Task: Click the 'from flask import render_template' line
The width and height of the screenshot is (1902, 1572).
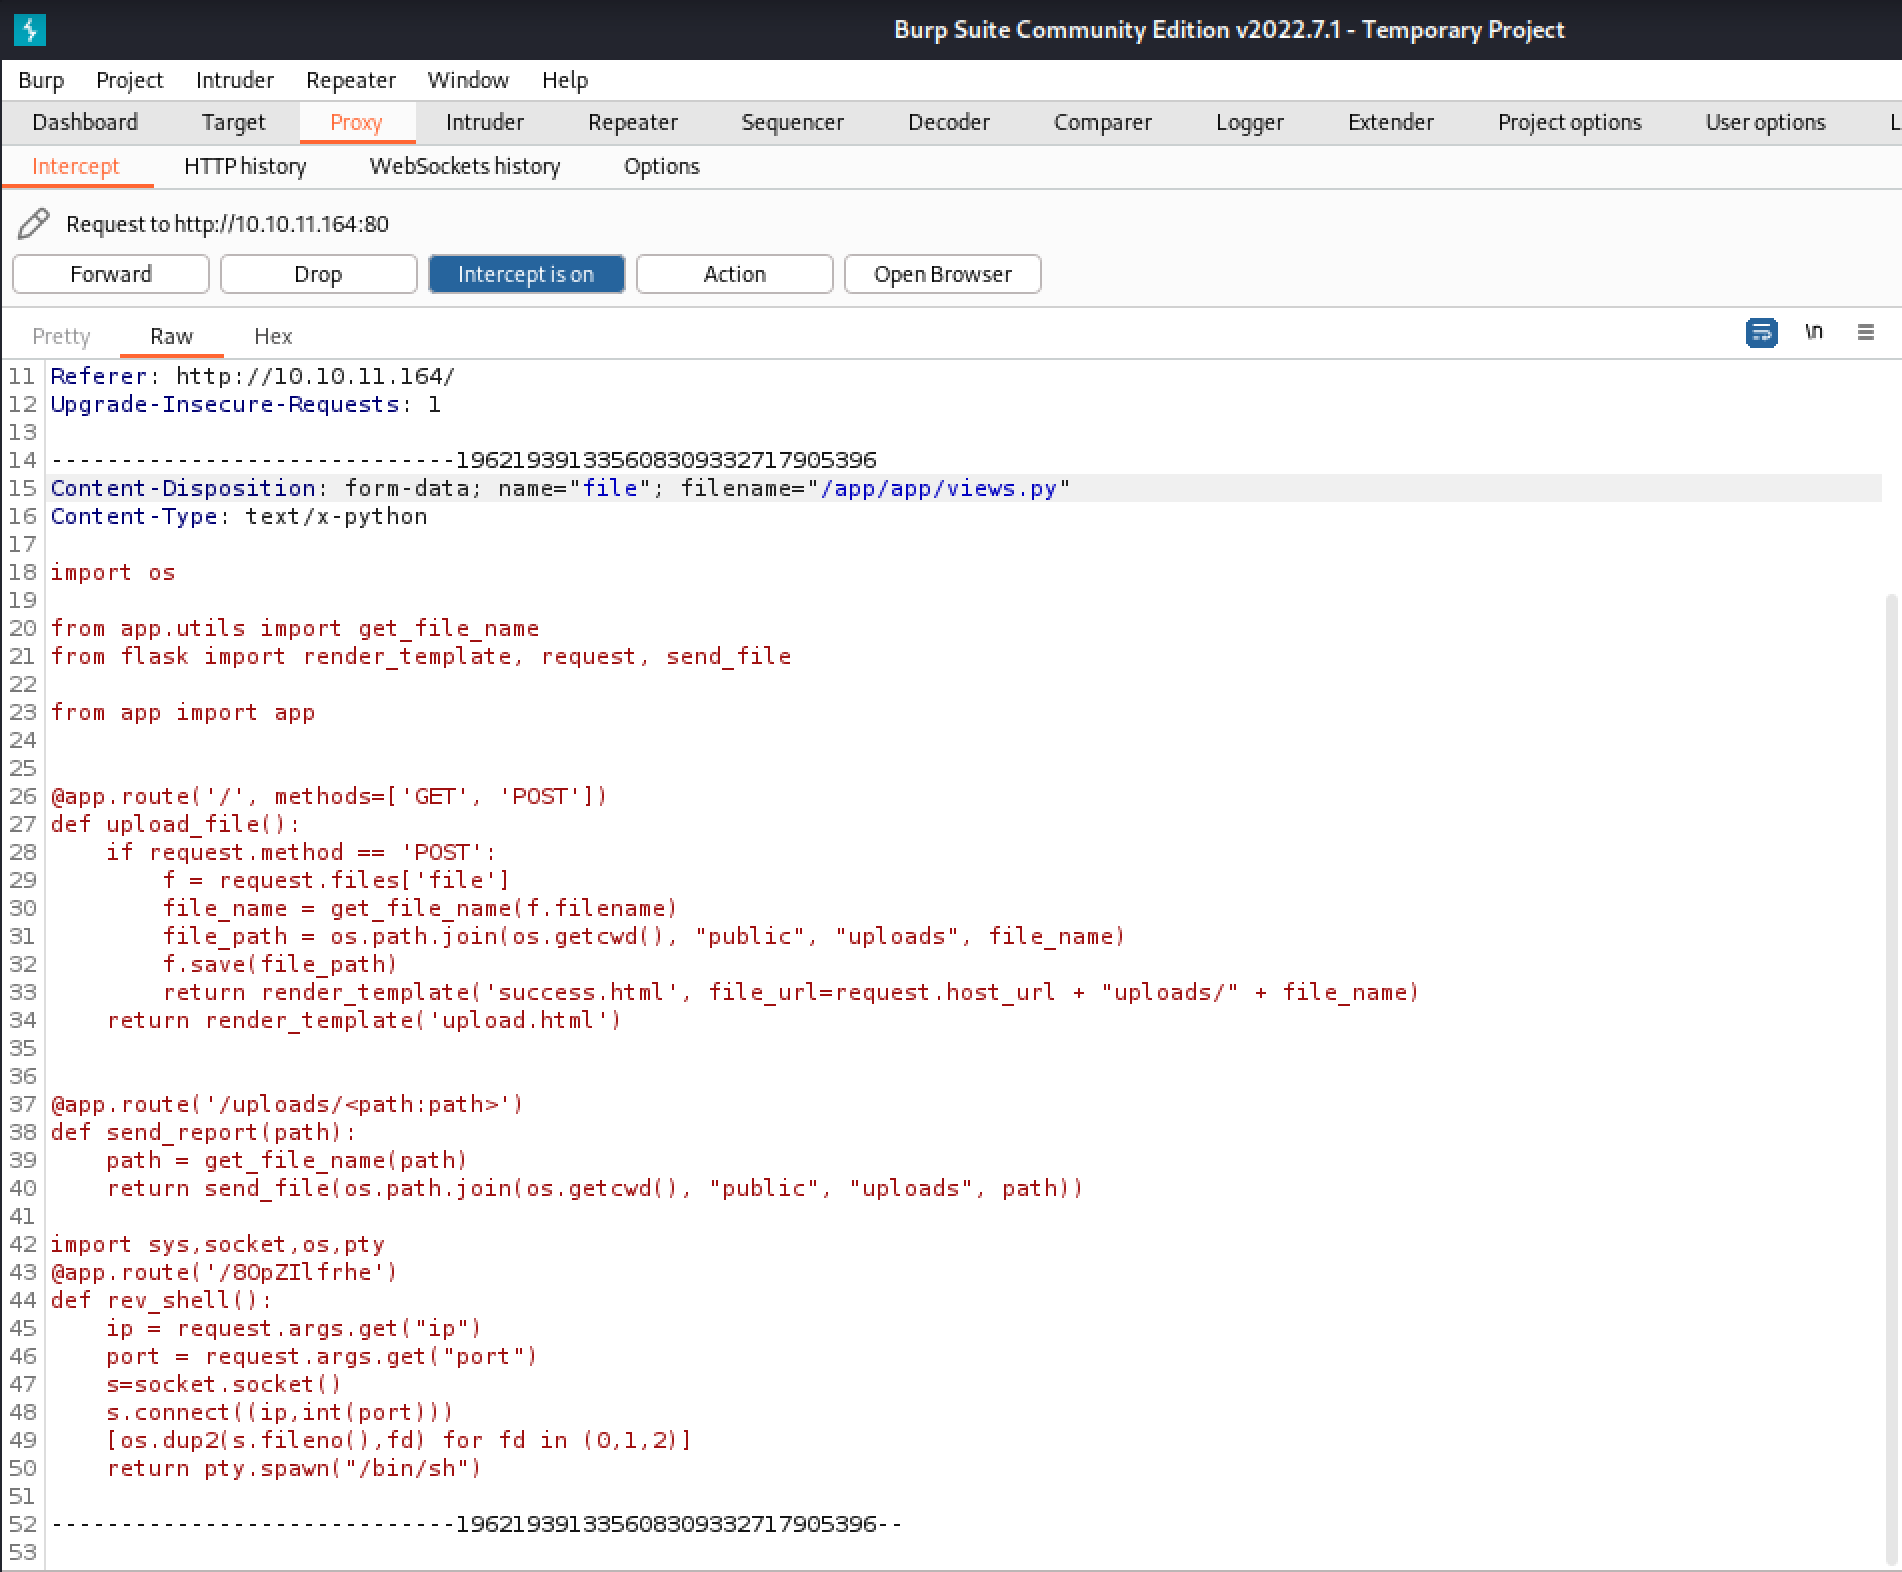Action: pos(421,656)
